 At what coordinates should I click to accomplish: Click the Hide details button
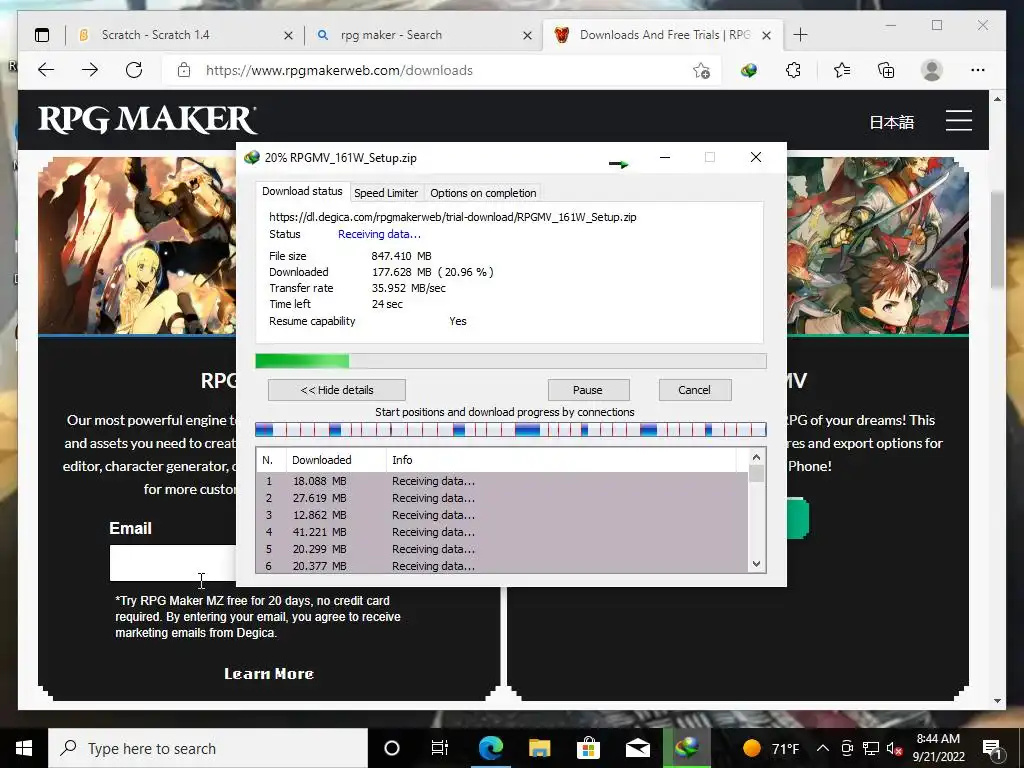coord(337,390)
